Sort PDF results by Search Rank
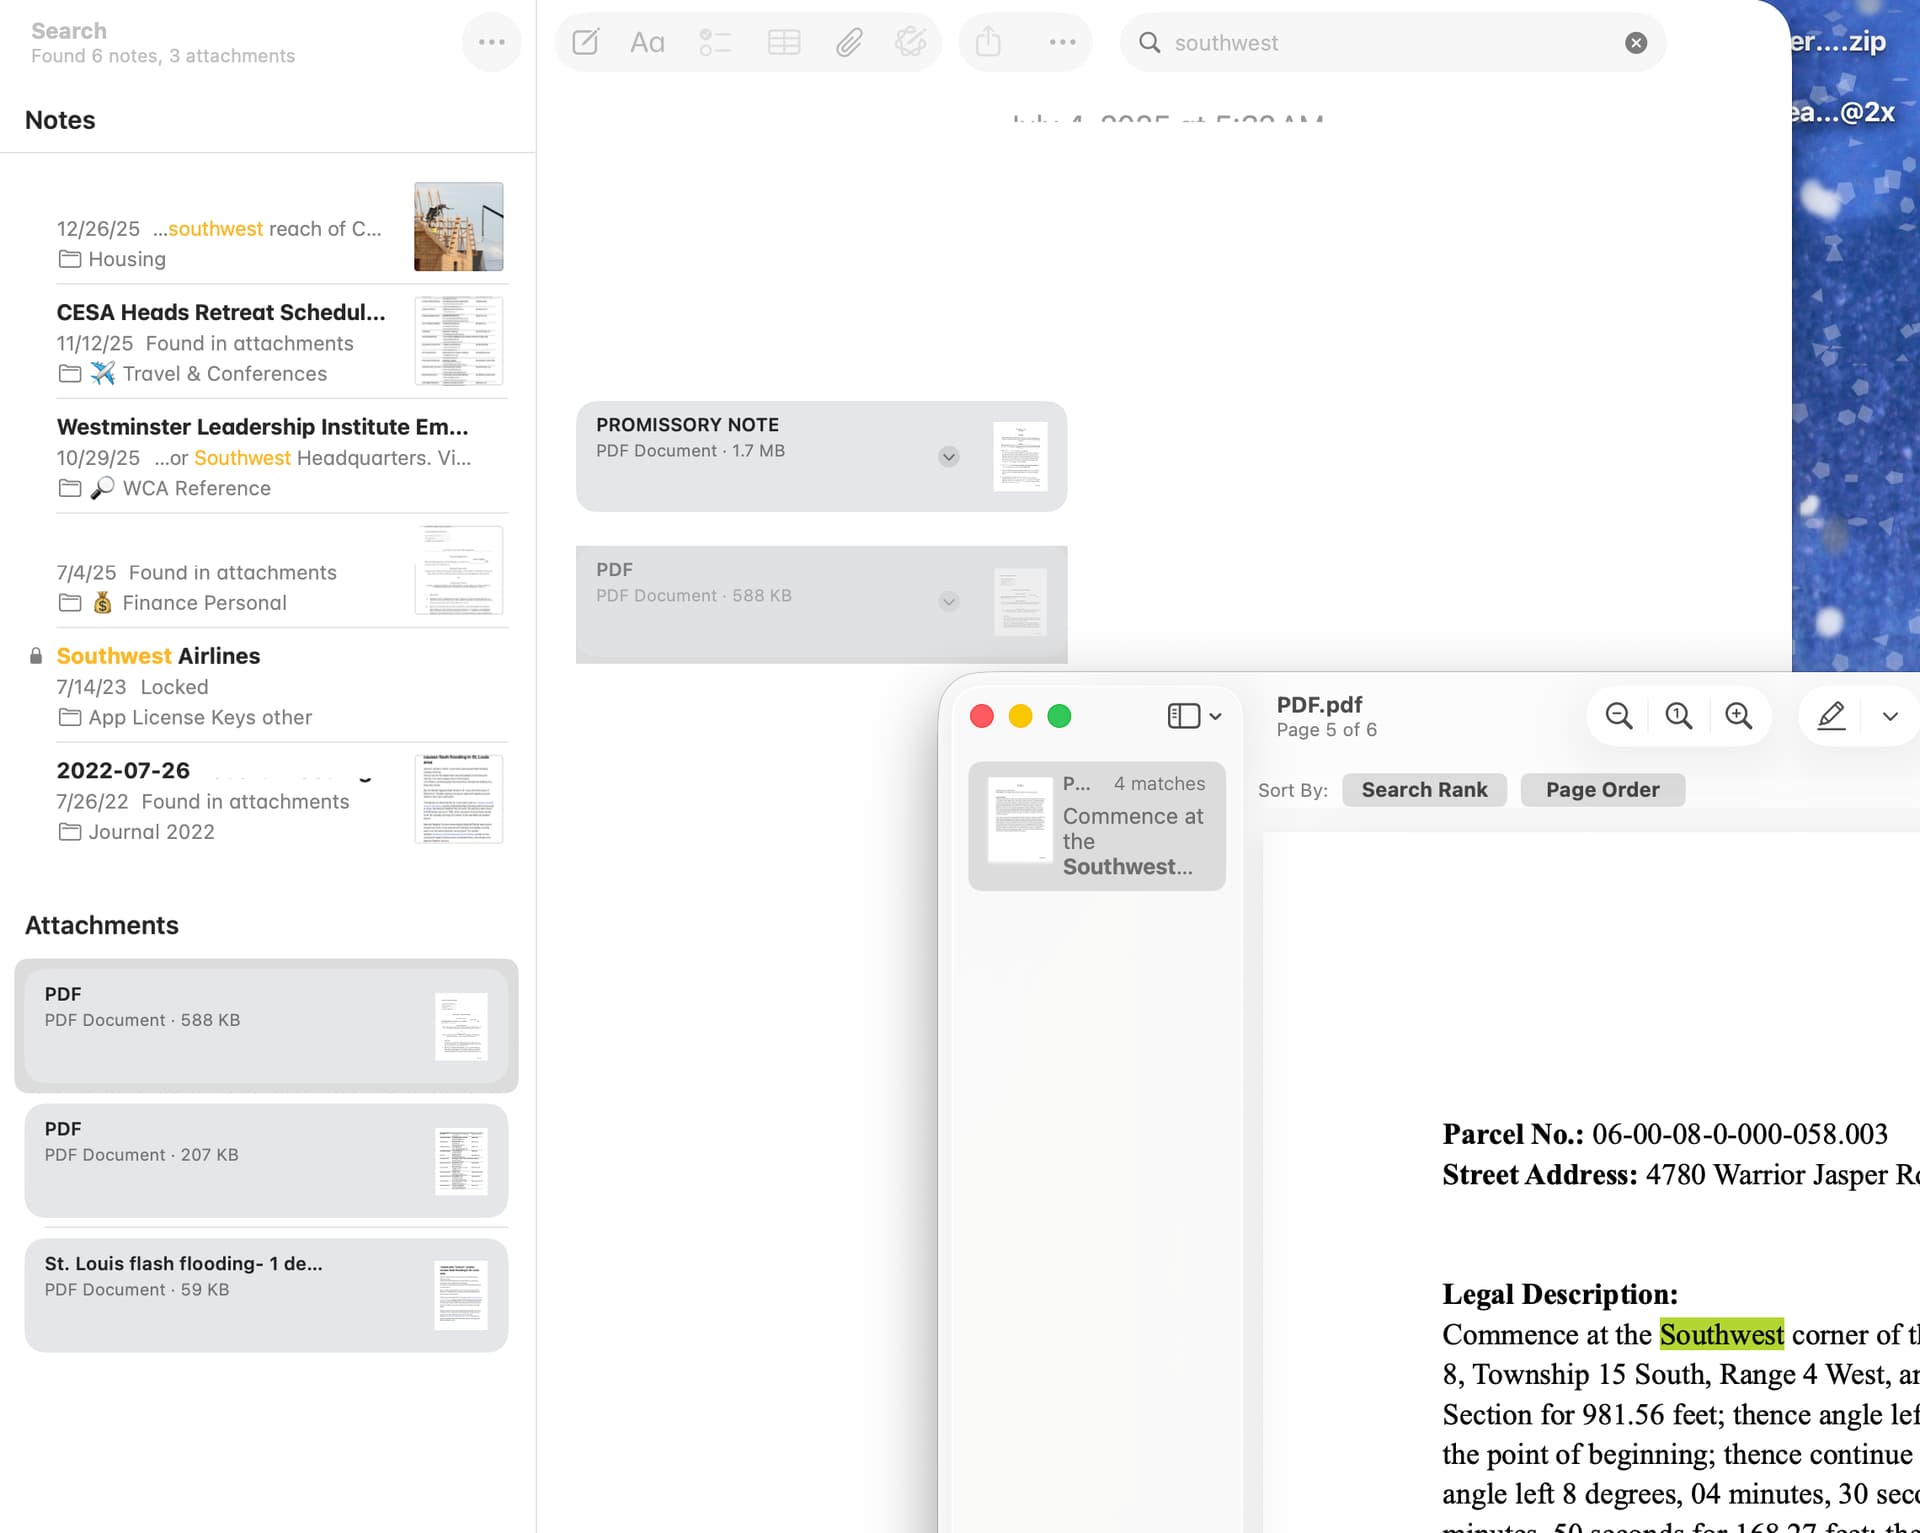The image size is (1920, 1533). coord(1424,790)
